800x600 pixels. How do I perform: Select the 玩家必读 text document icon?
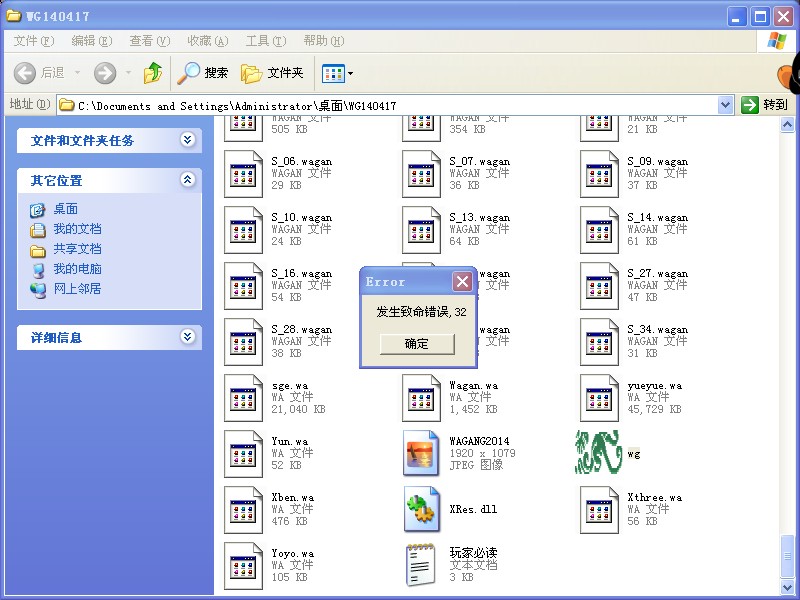421,565
